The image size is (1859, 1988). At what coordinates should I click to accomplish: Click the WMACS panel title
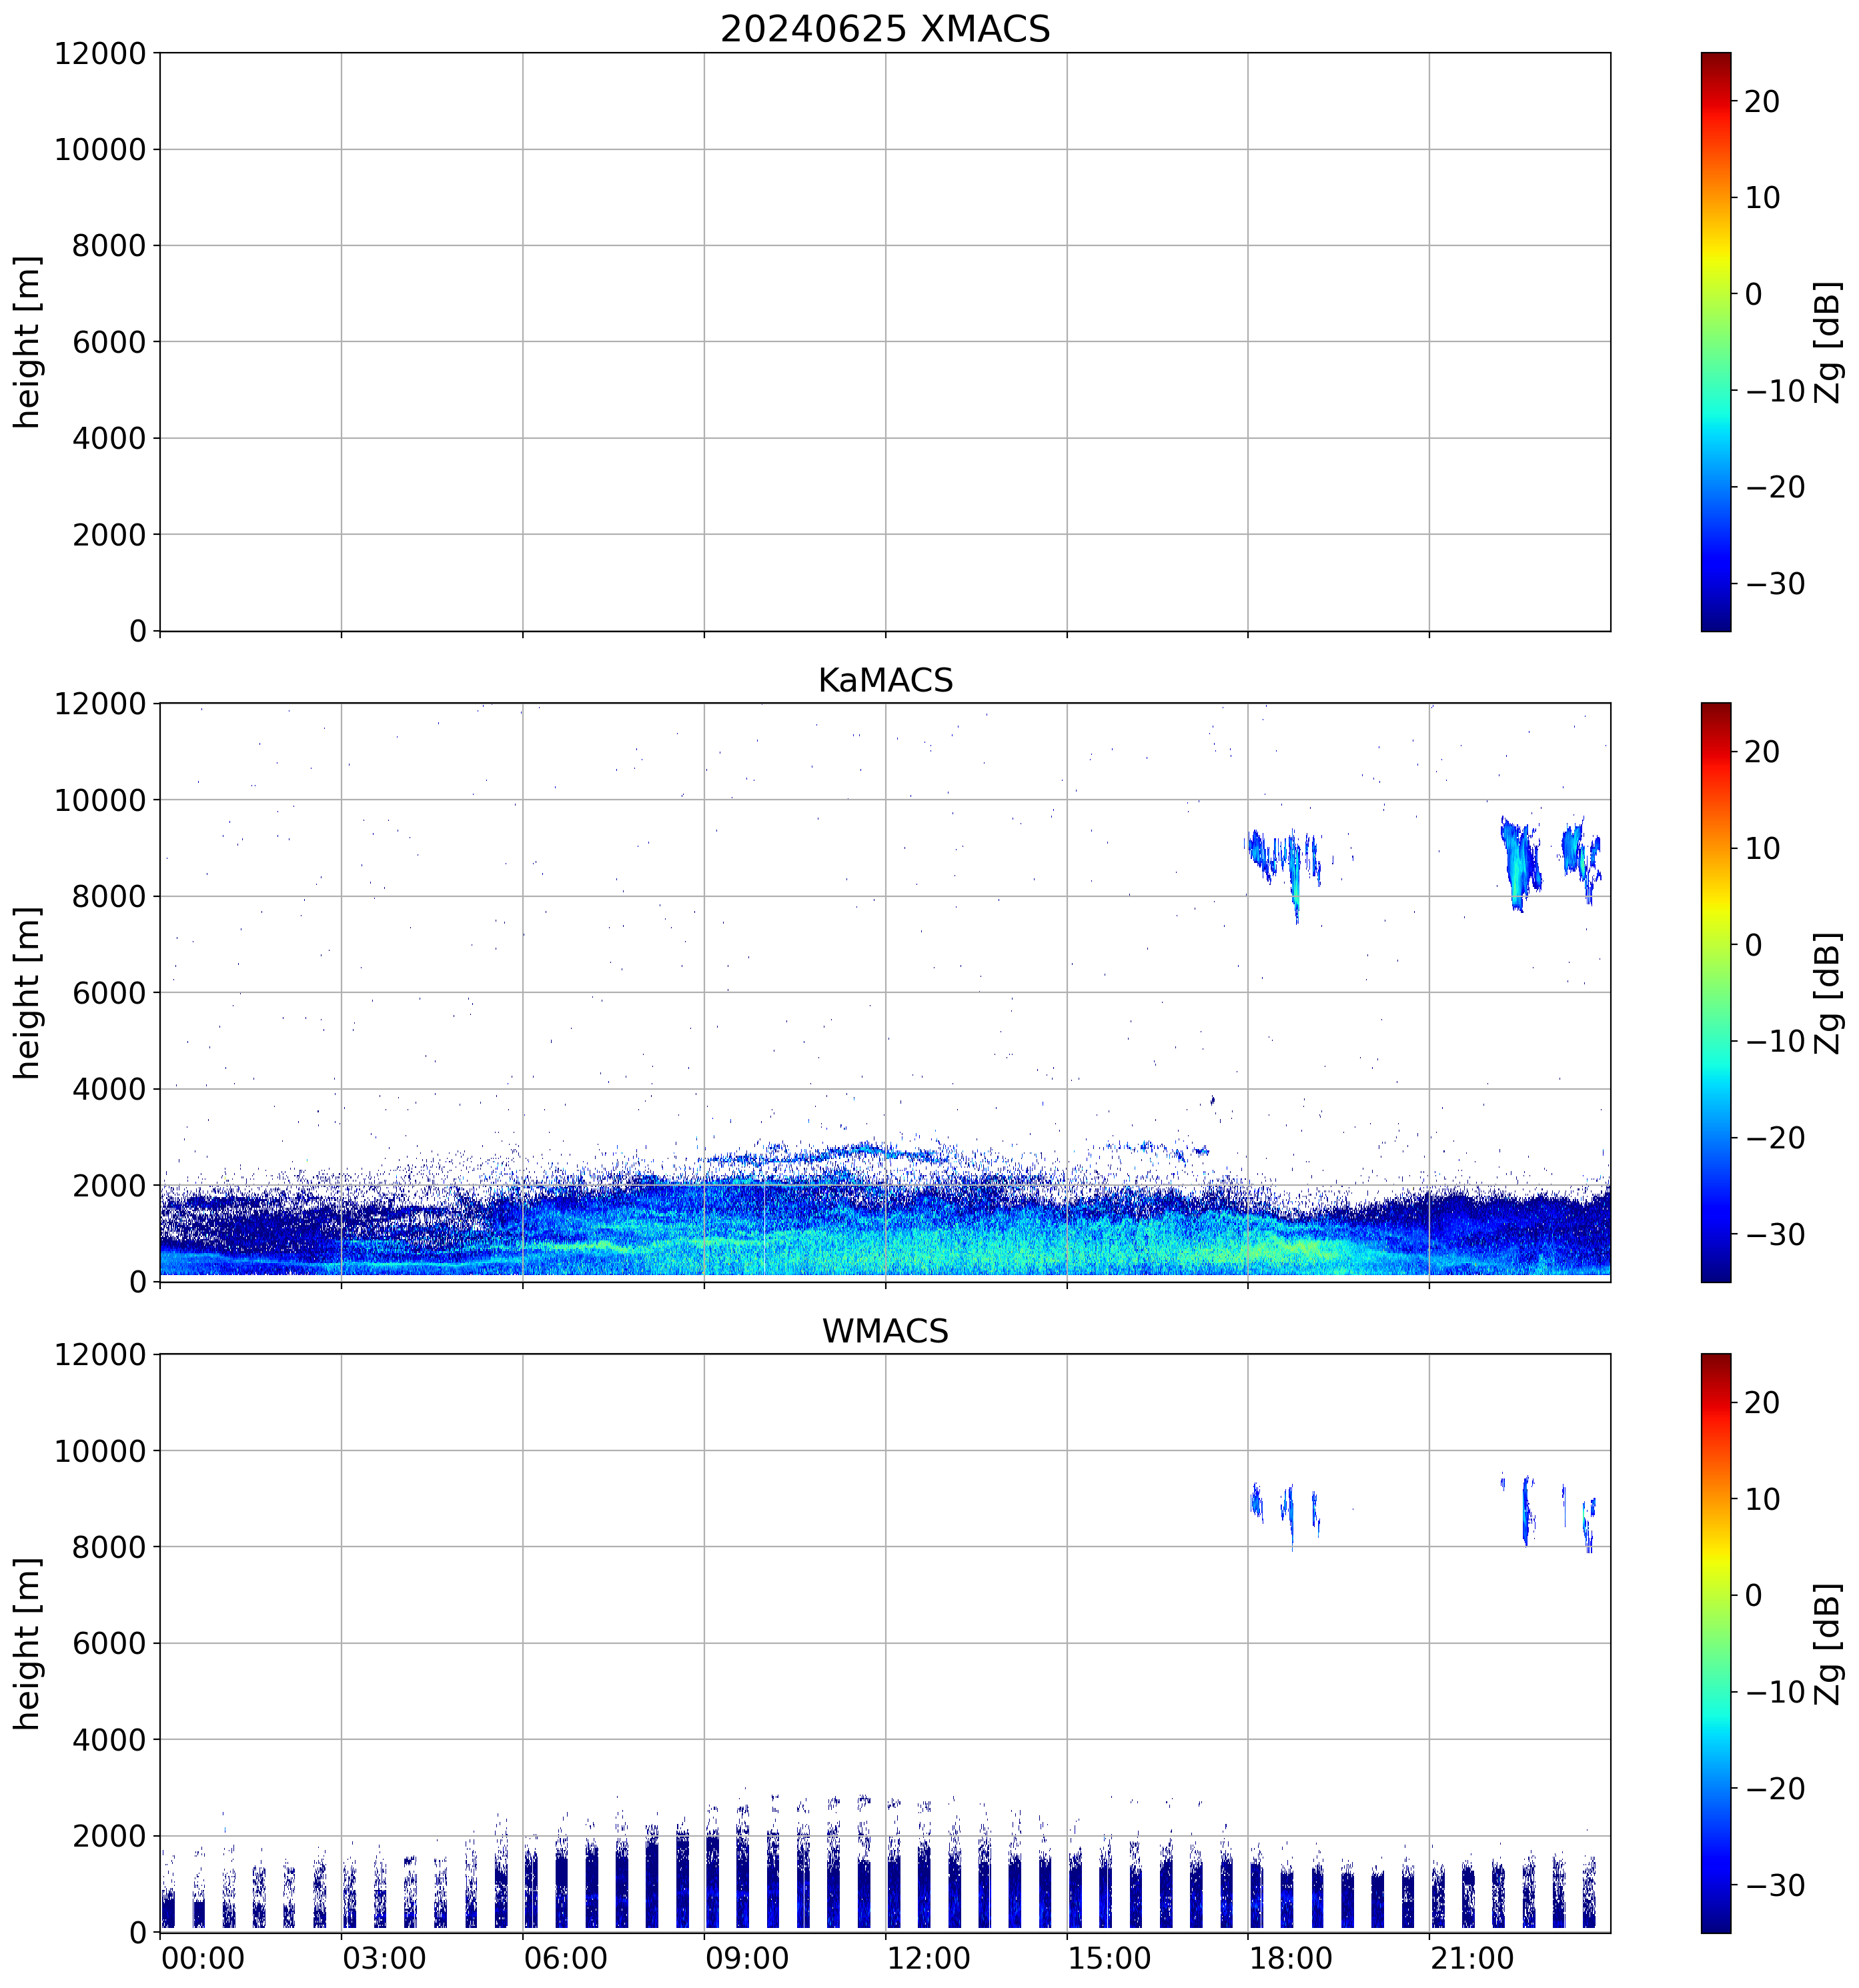point(885,1331)
